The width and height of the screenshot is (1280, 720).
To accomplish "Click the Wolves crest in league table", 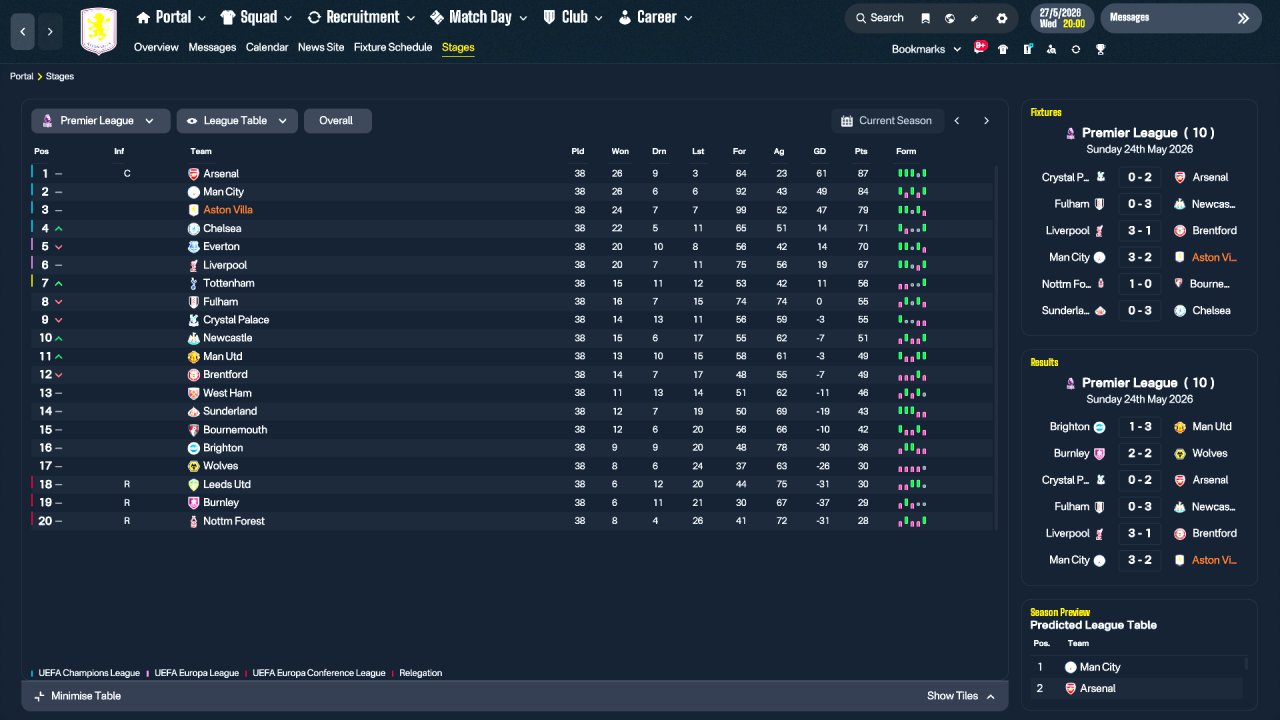I will coord(194,466).
